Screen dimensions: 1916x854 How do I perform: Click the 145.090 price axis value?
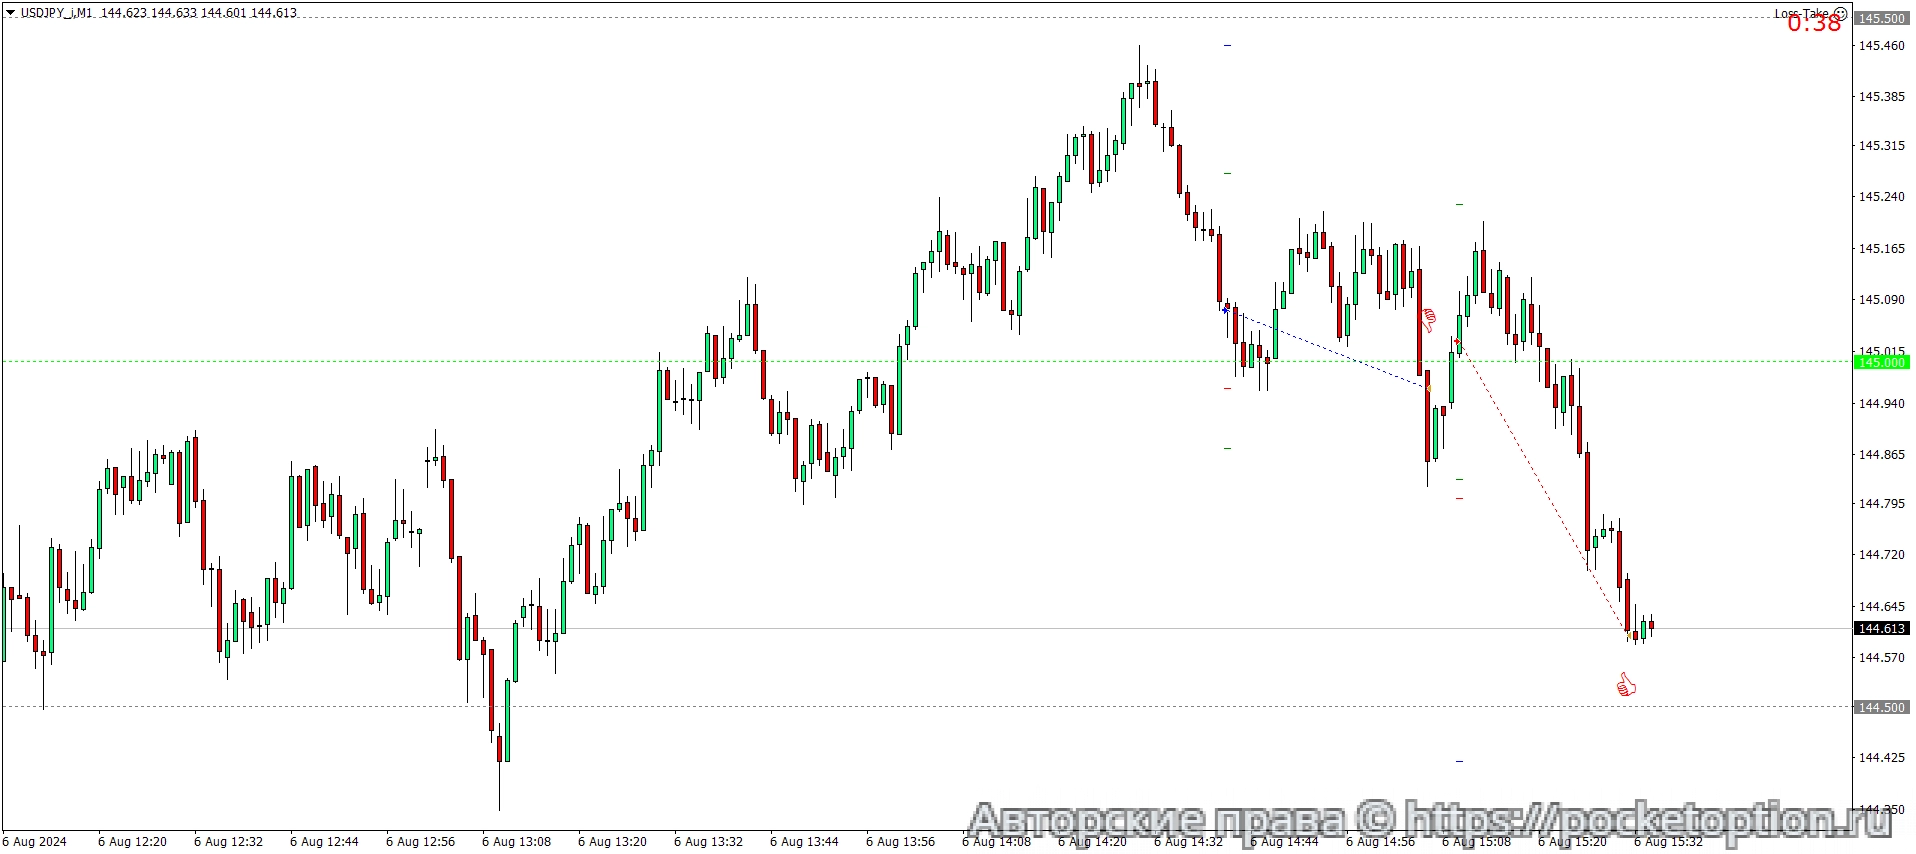[x=1881, y=299]
